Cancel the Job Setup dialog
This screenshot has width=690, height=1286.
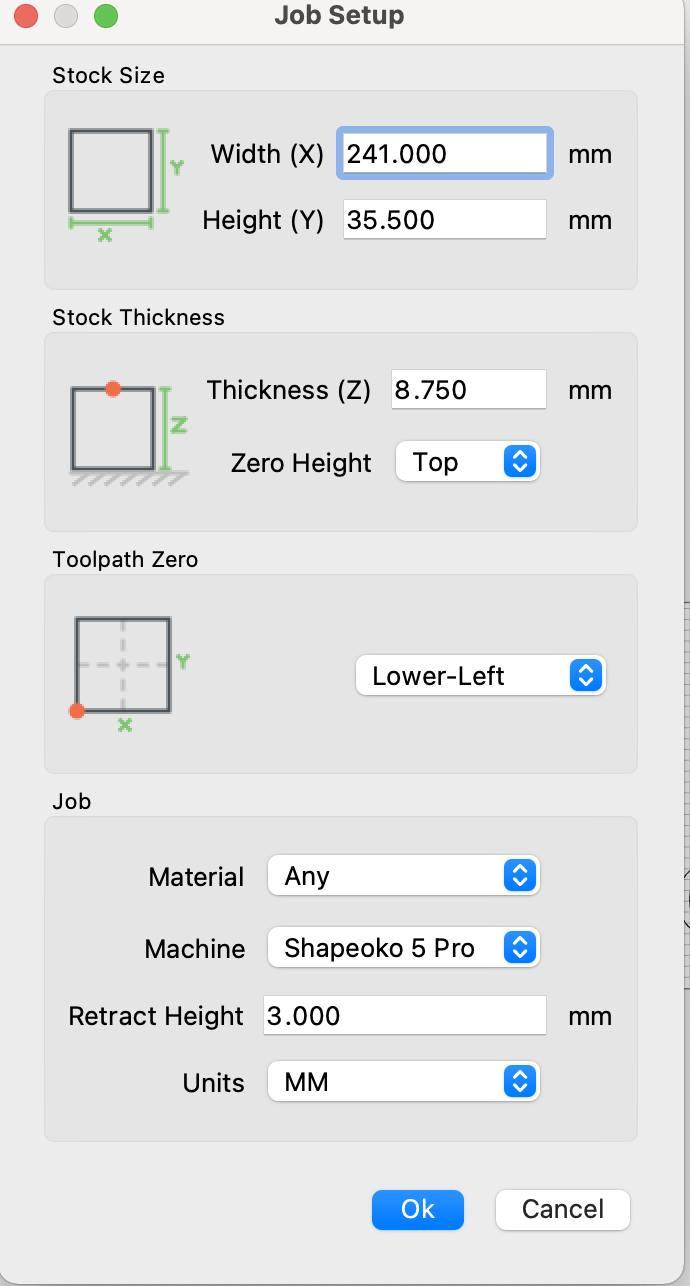pyautogui.click(x=563, y=1209)
